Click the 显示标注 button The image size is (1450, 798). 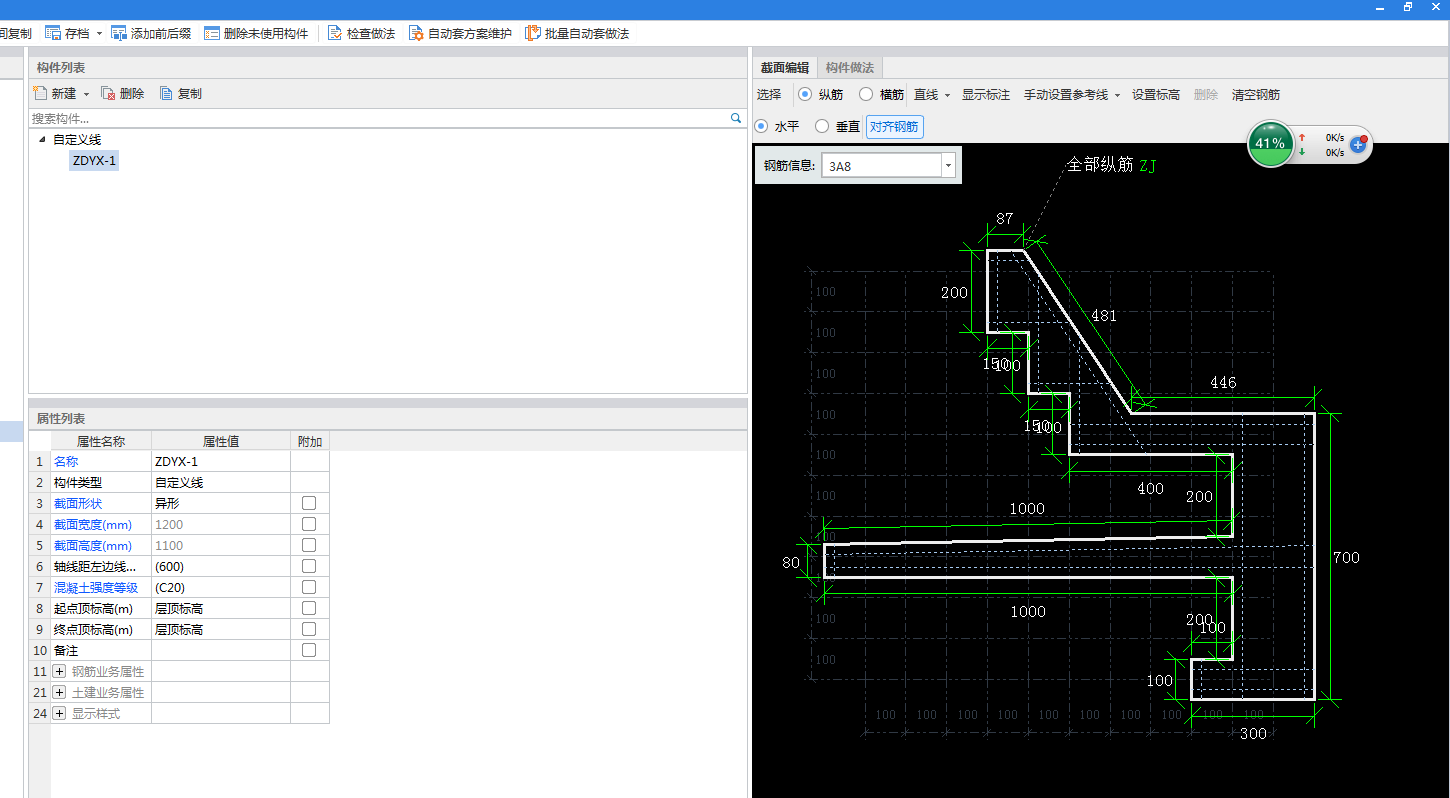tap(986, 95)
